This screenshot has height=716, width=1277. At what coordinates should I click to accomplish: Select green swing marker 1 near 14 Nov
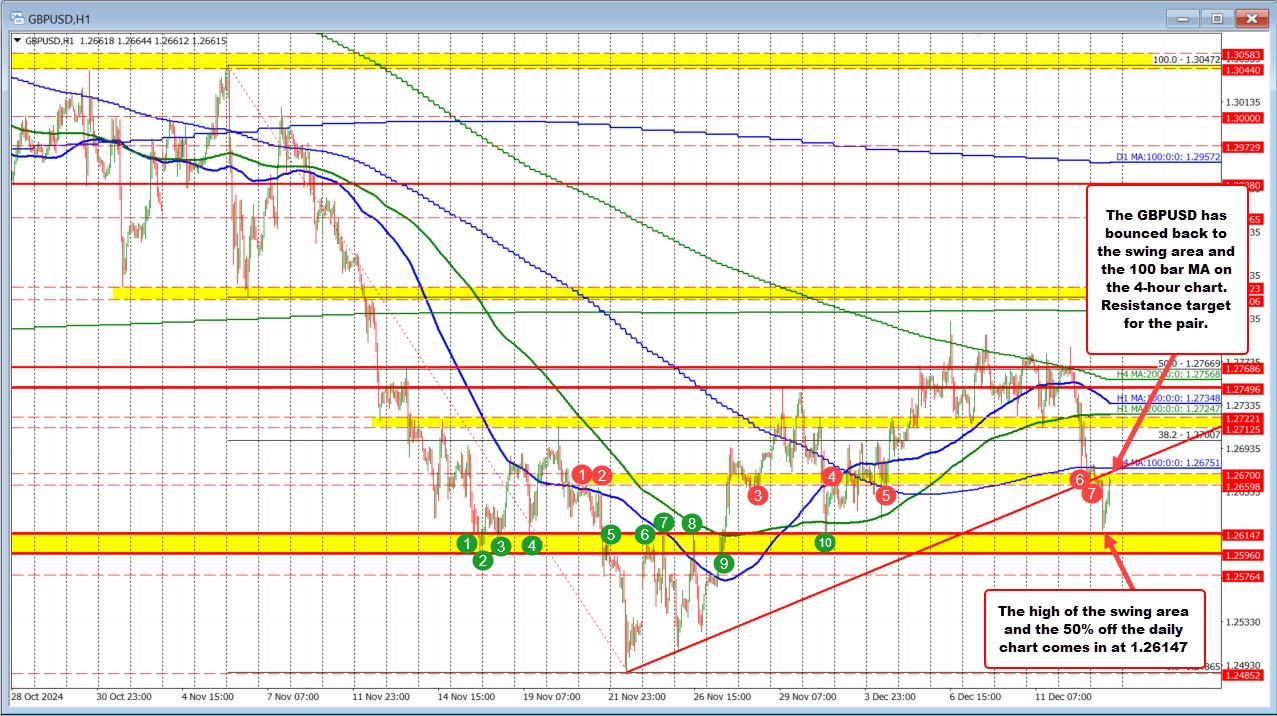tap(465, 544)
